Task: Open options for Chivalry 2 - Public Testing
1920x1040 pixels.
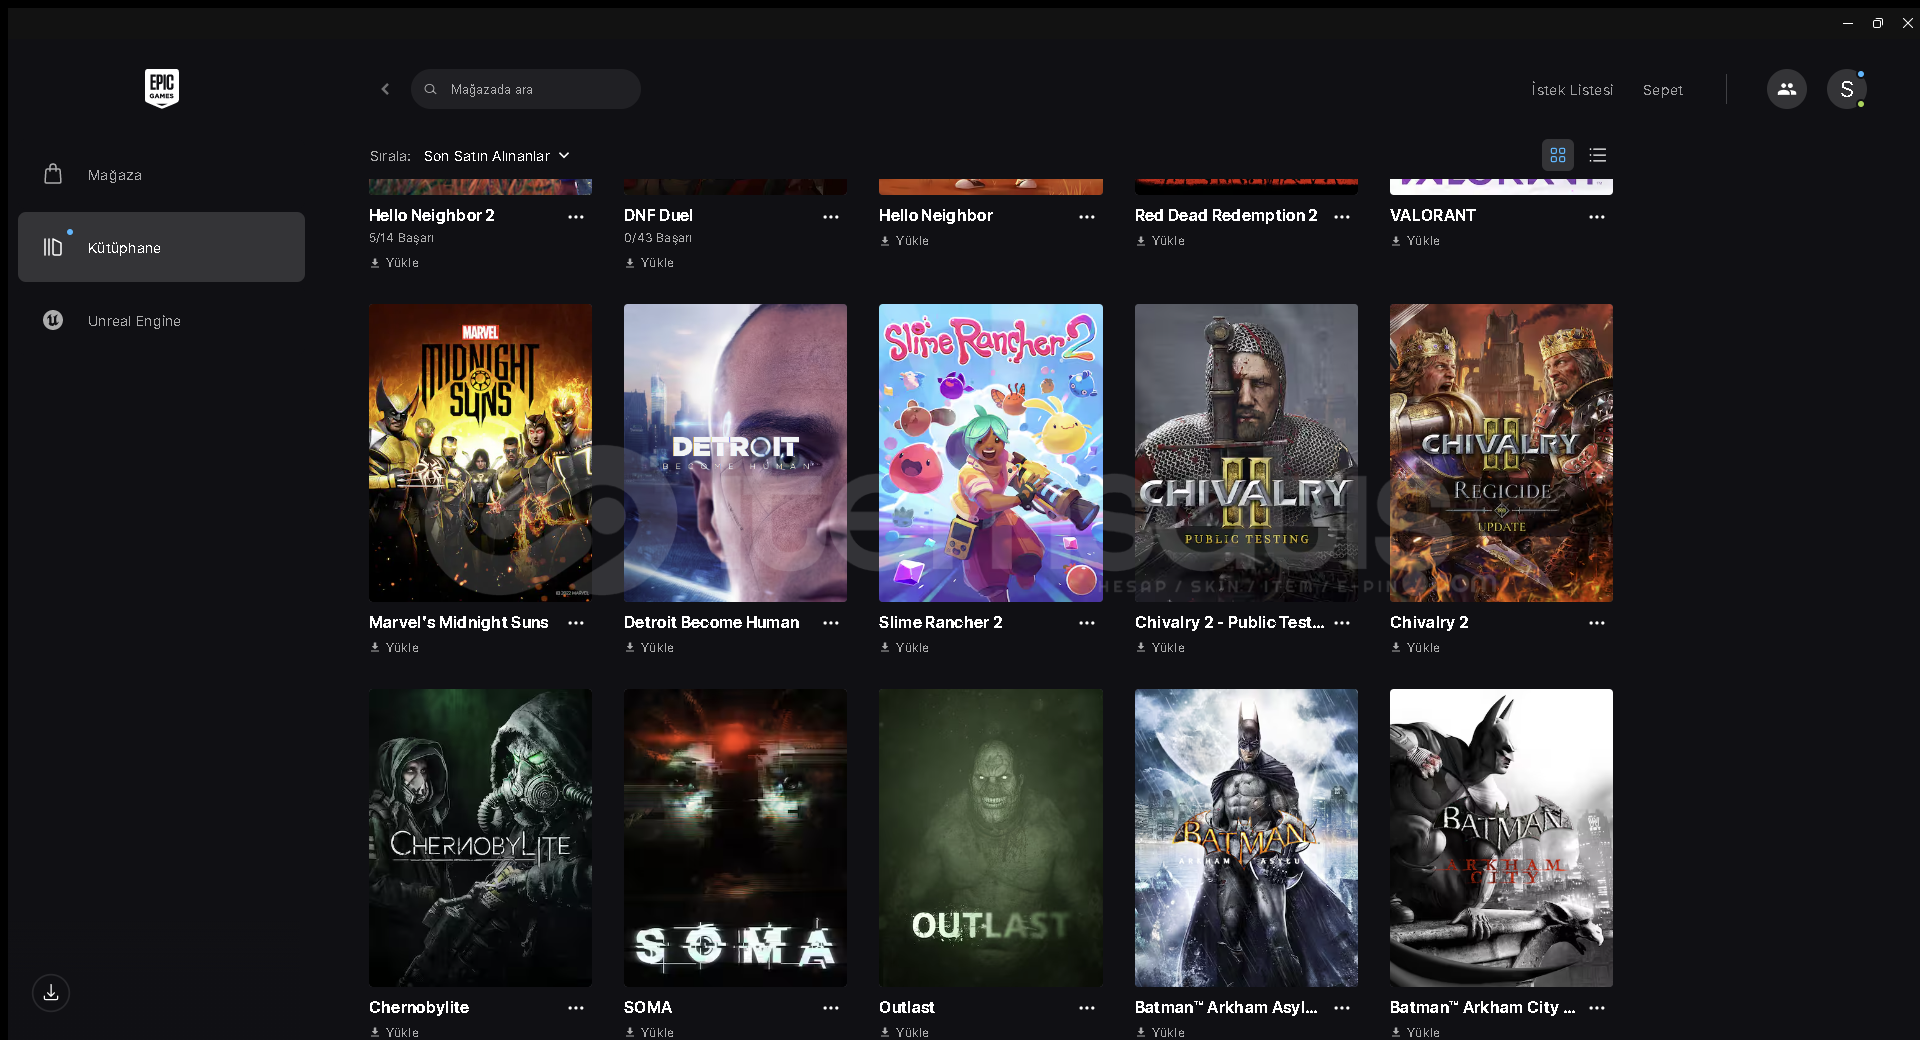Action: point(1342,623)
